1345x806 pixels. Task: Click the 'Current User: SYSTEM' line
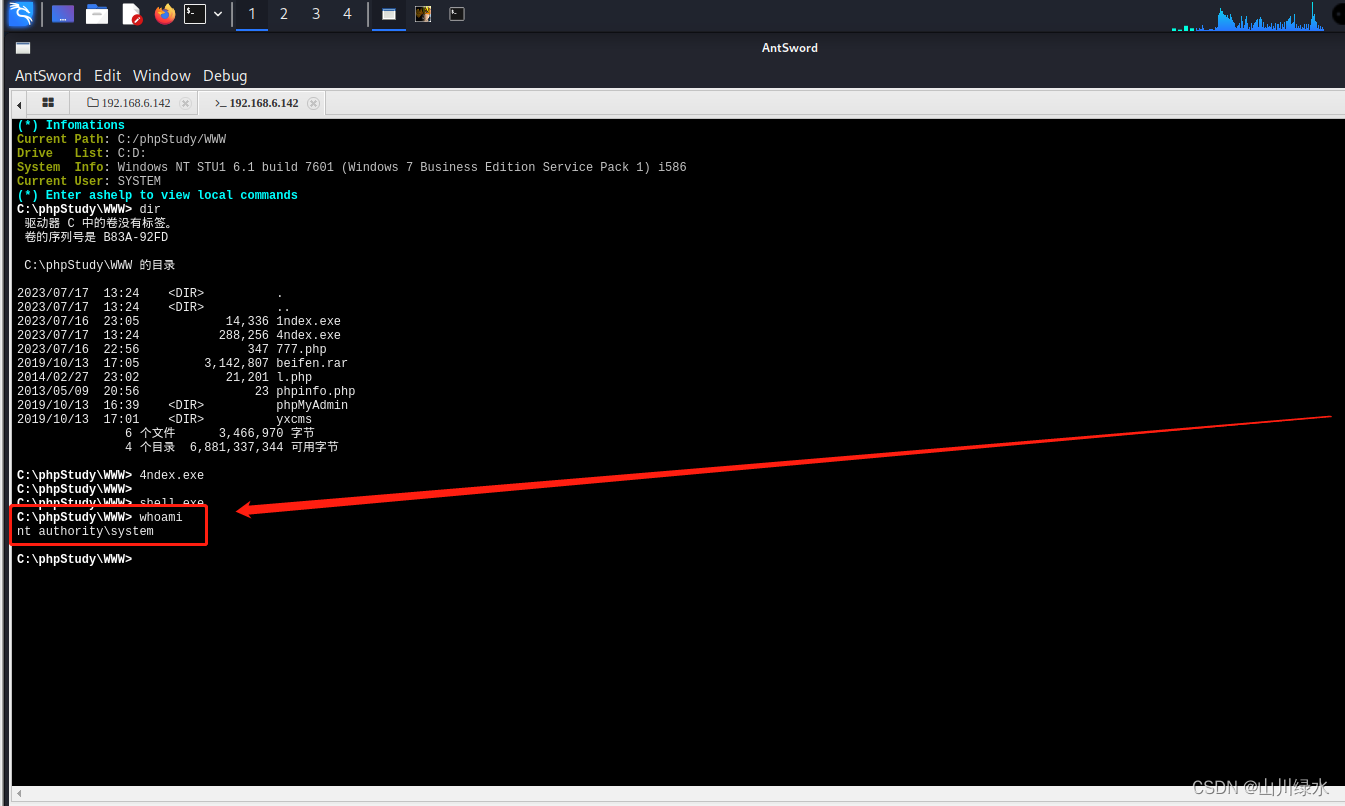89,181
